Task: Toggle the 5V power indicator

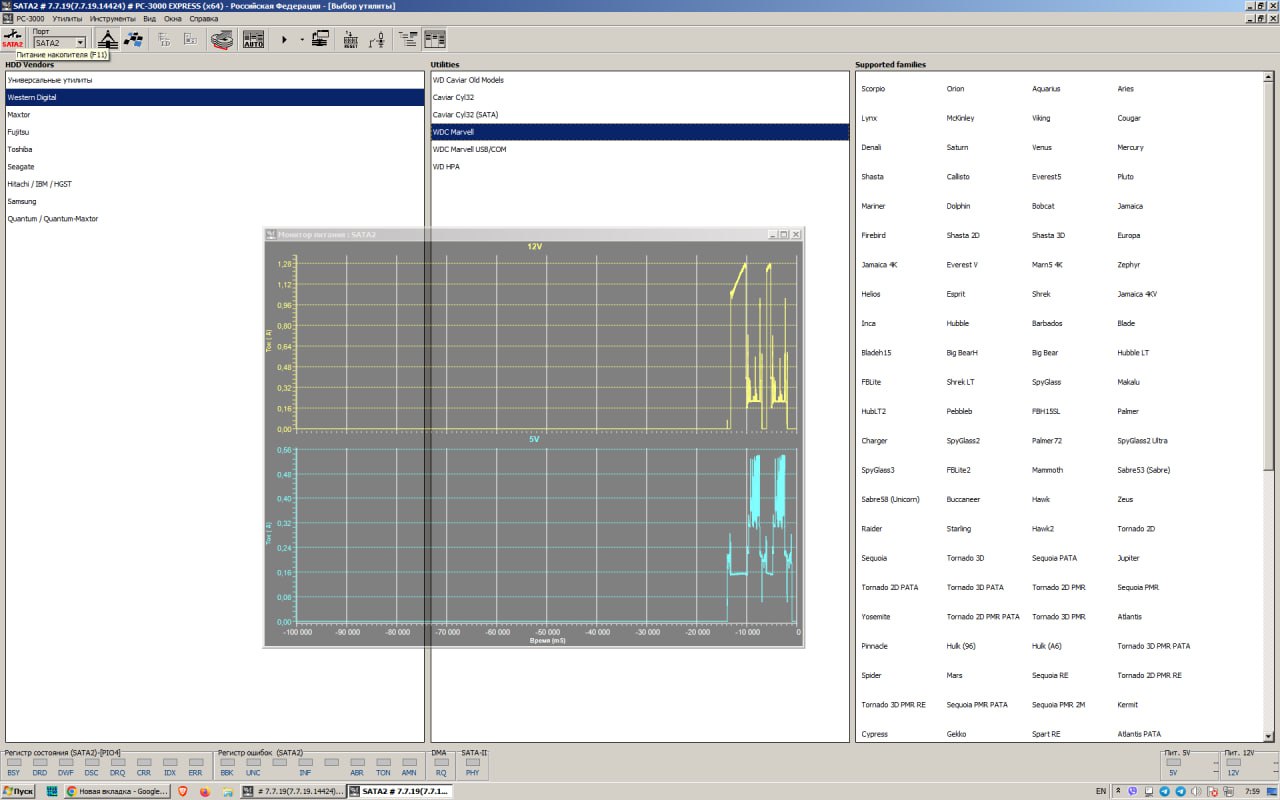Action: pos(1174,762)
